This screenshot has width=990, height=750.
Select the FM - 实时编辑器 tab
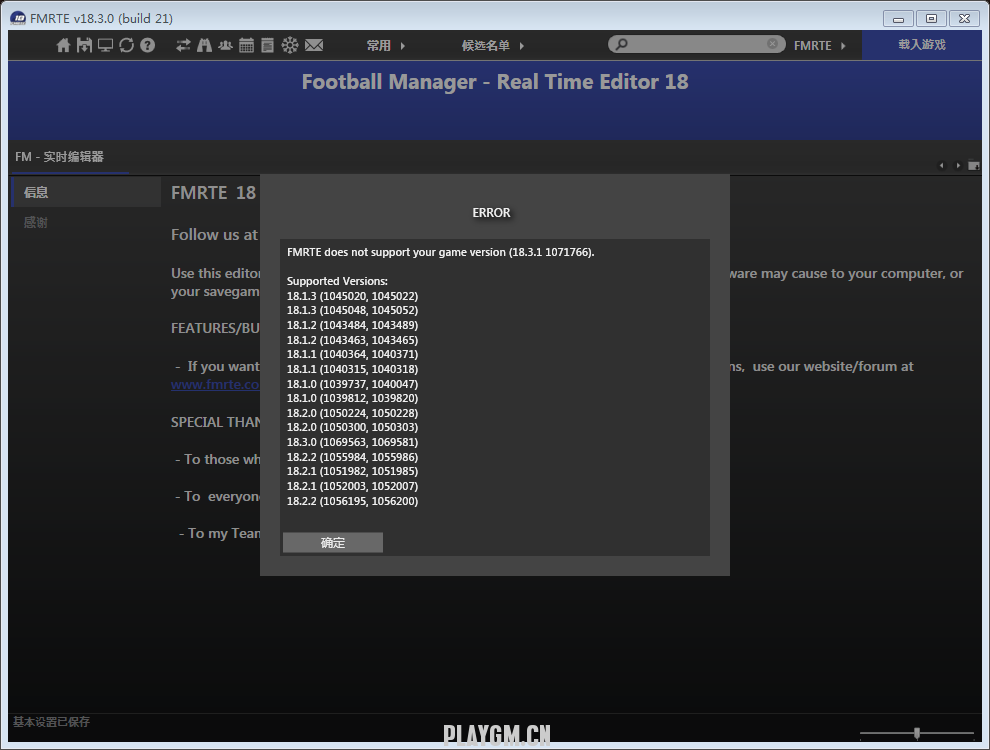pyautogui.click(x=60, y=157)
